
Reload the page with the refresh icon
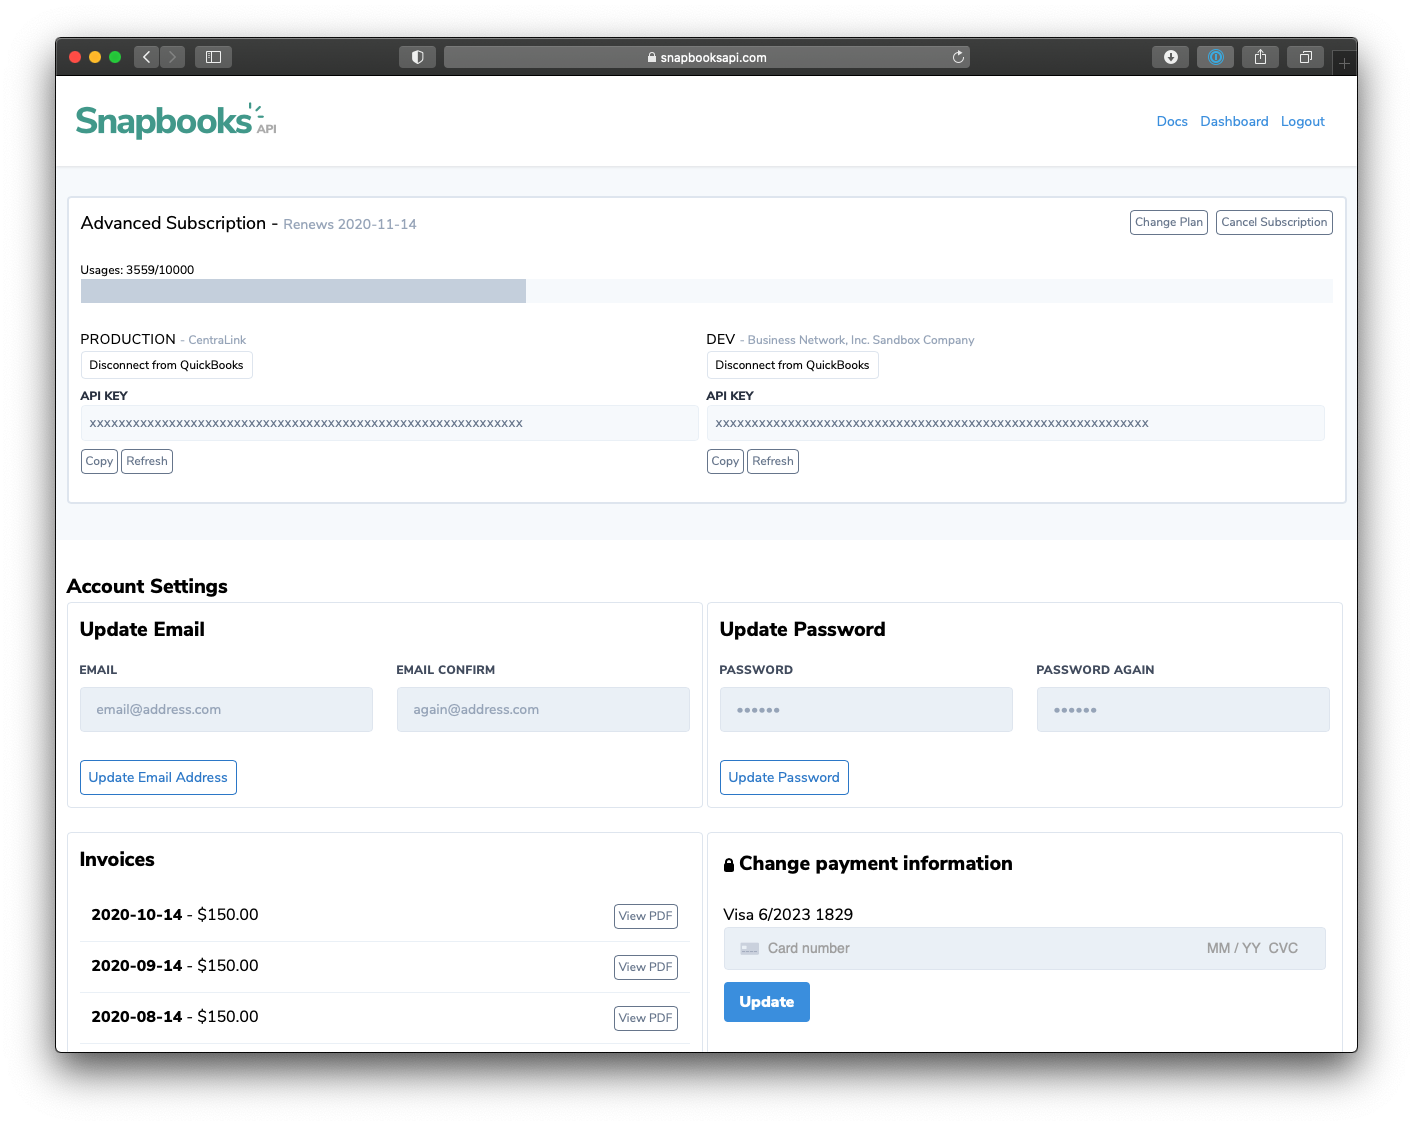coord(958,57)
